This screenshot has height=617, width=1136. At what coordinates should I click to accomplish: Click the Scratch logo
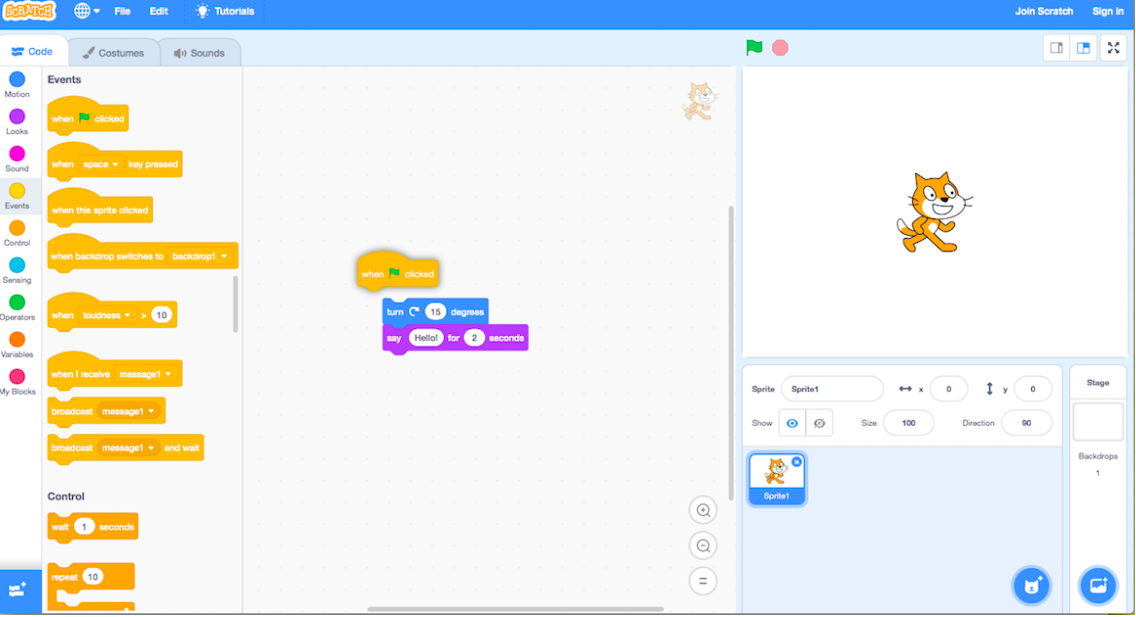pos(29,12)
